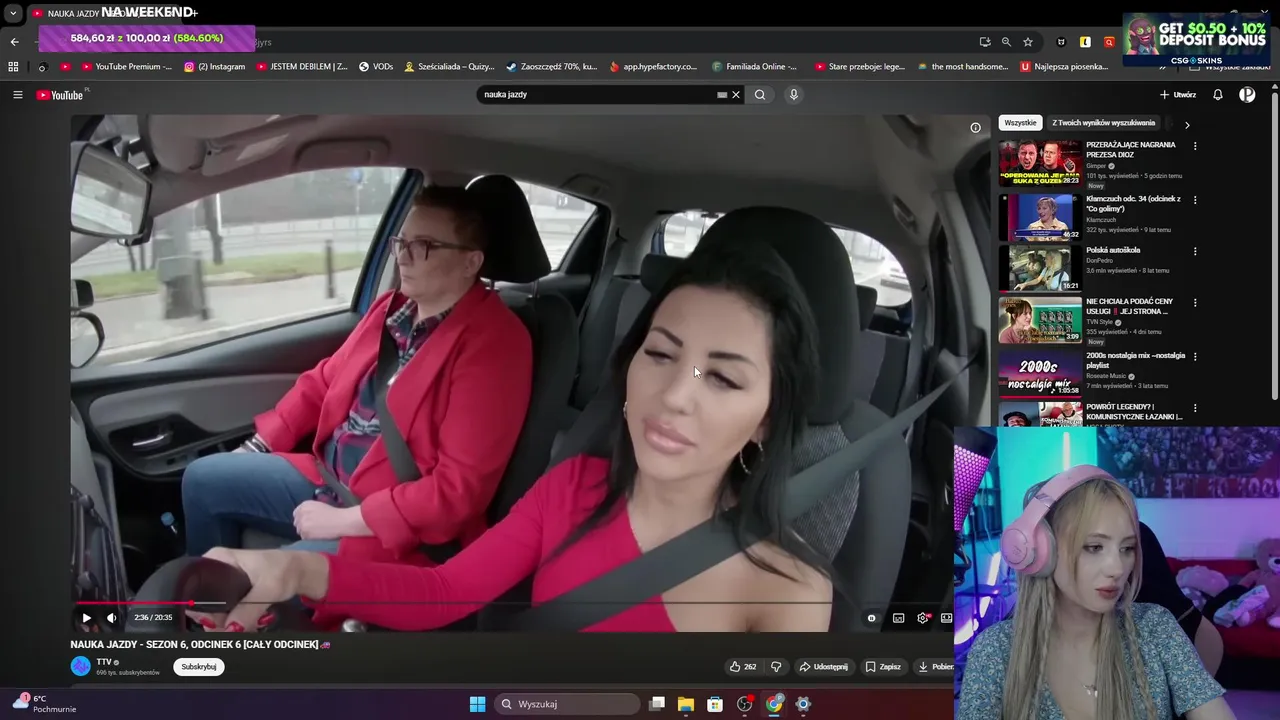Dislike the video with thumbs down
This screenshot has width=1280, height=720.
click(x=776, y=667)
